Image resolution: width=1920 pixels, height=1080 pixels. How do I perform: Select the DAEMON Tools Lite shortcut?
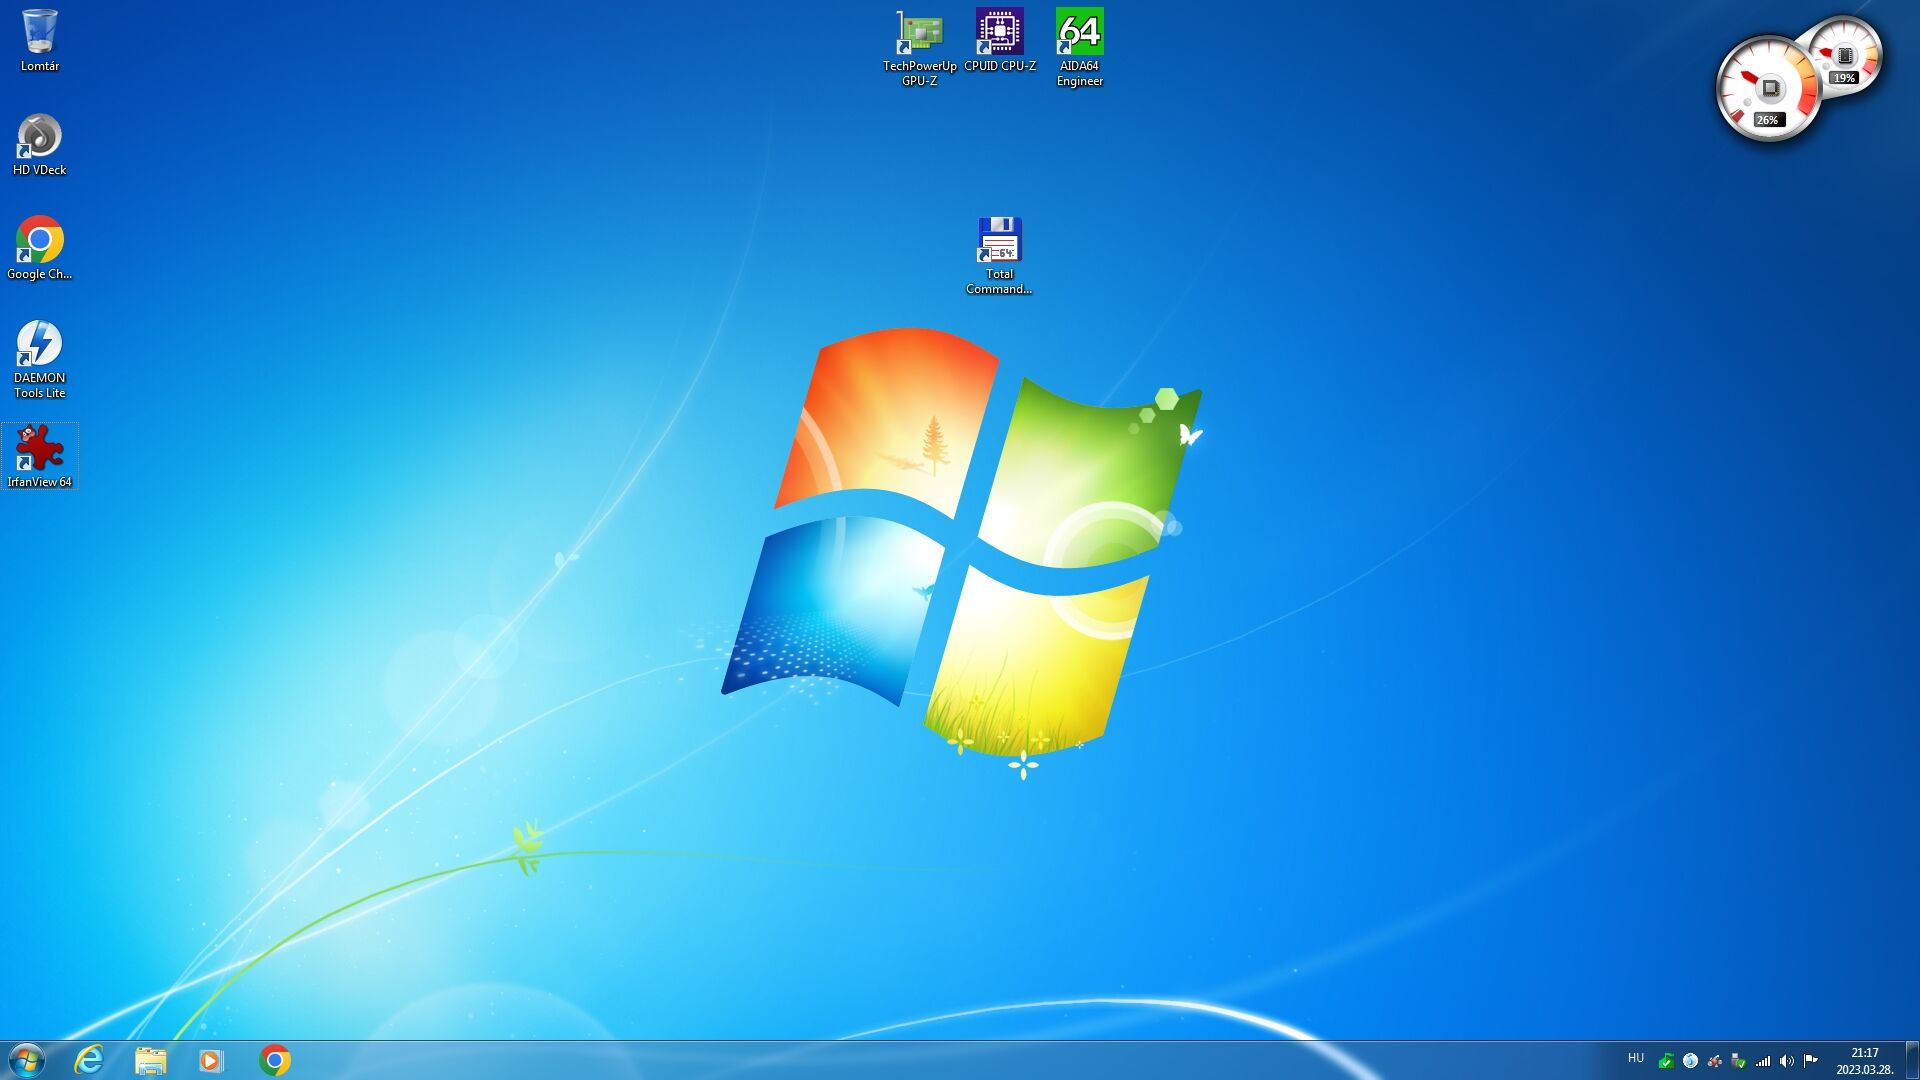click(40, 359)
